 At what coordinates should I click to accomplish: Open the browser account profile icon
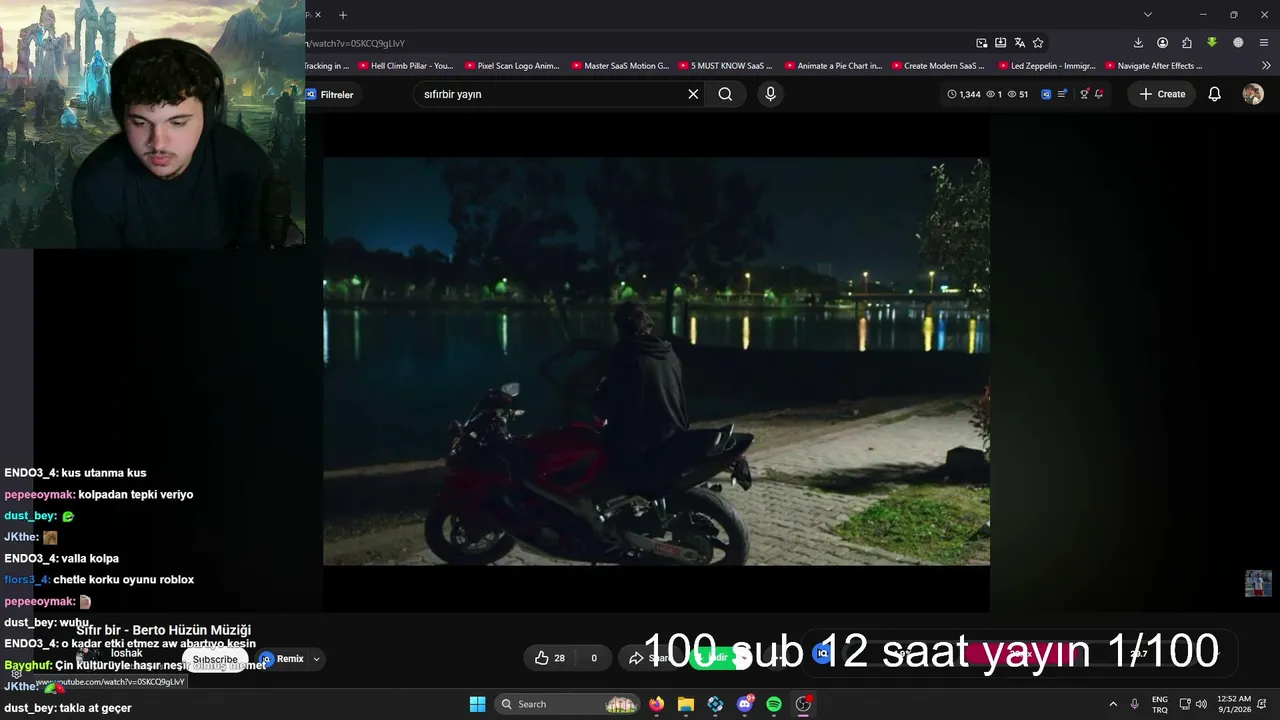(x=1162, y=43)
